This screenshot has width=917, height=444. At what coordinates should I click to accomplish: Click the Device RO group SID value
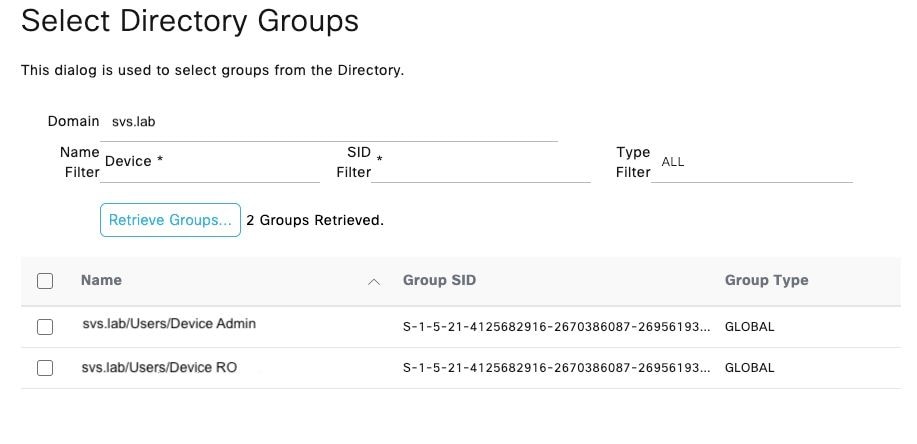pyautogui.click(x=557, y=368)
